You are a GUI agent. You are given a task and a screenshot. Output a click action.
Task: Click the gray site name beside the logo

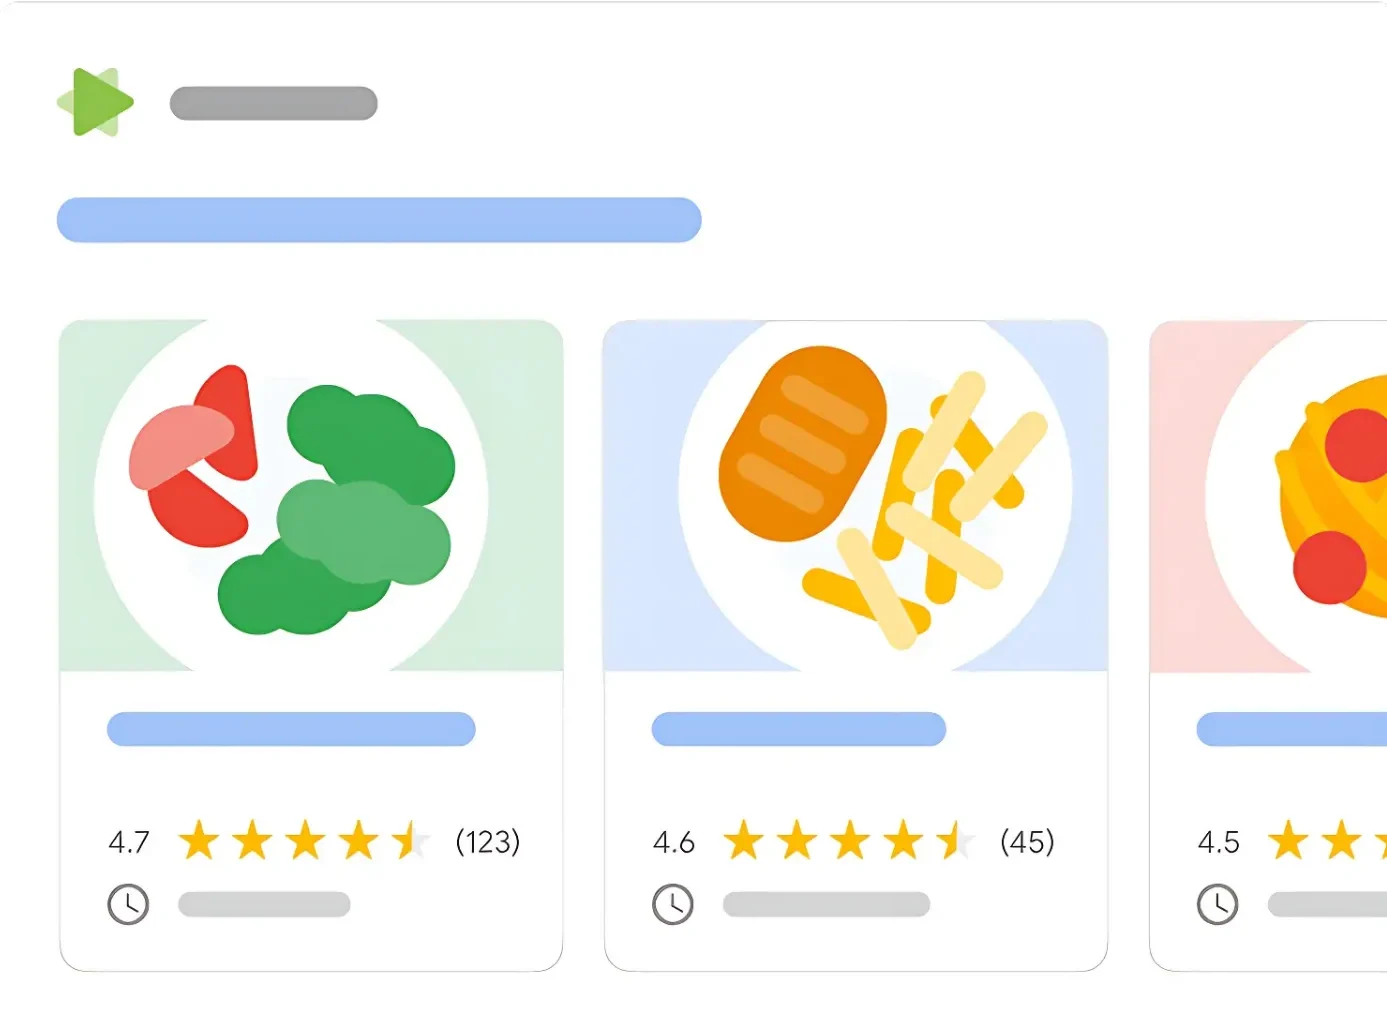click(x=273, y=103)
